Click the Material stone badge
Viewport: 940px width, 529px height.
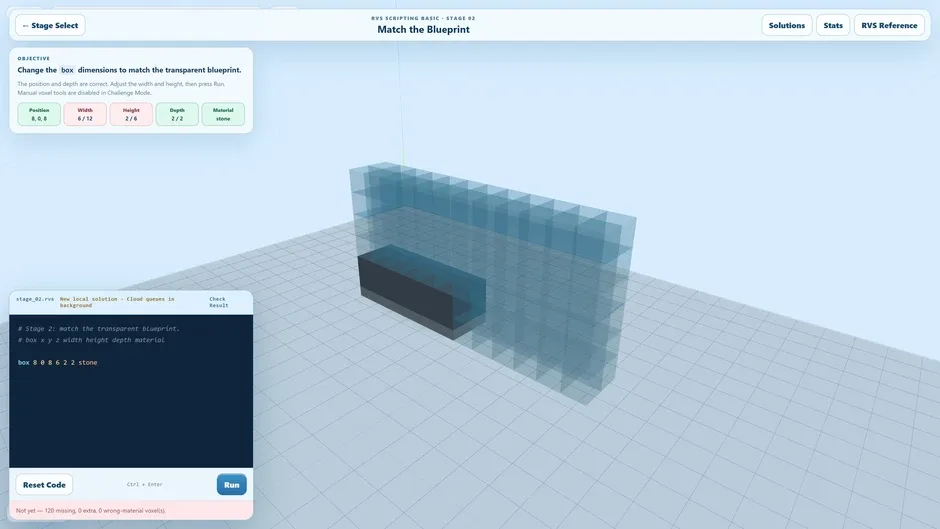pos(223,114)
